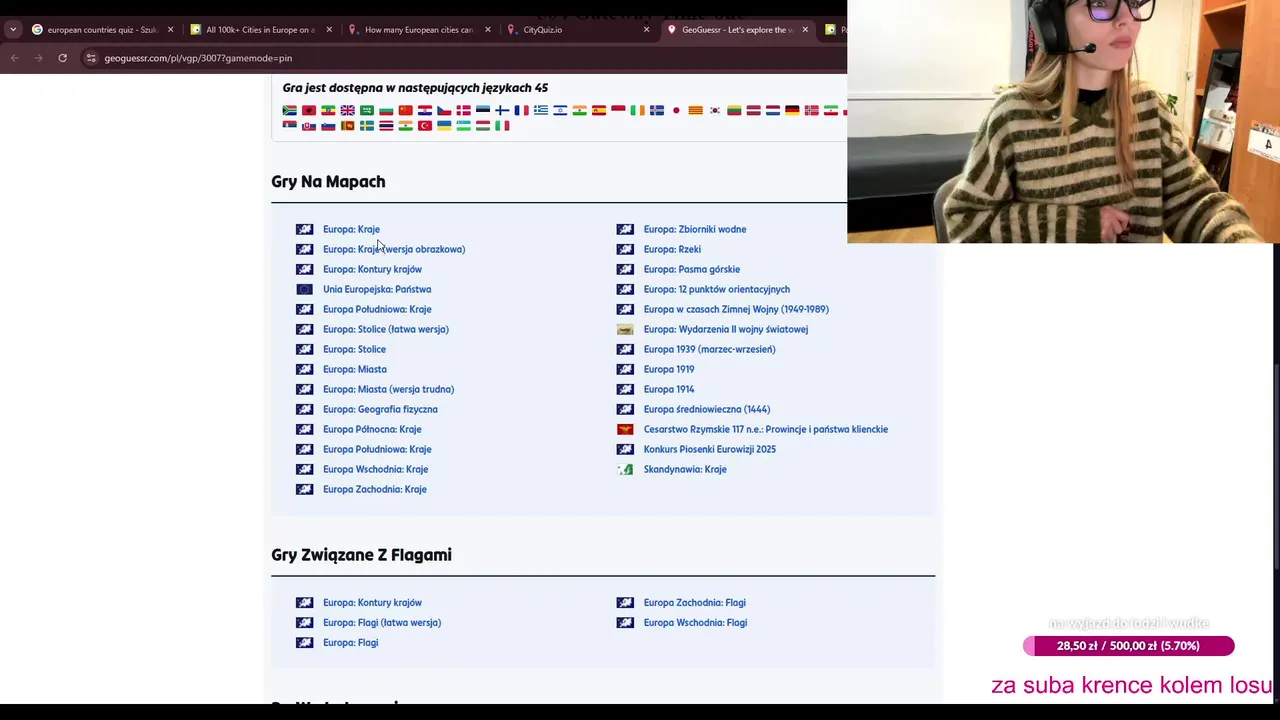The image size is (1280, 720).
Task: Open Konkurs Piosenki Eurowizji 2025
Action: [710, 449]
